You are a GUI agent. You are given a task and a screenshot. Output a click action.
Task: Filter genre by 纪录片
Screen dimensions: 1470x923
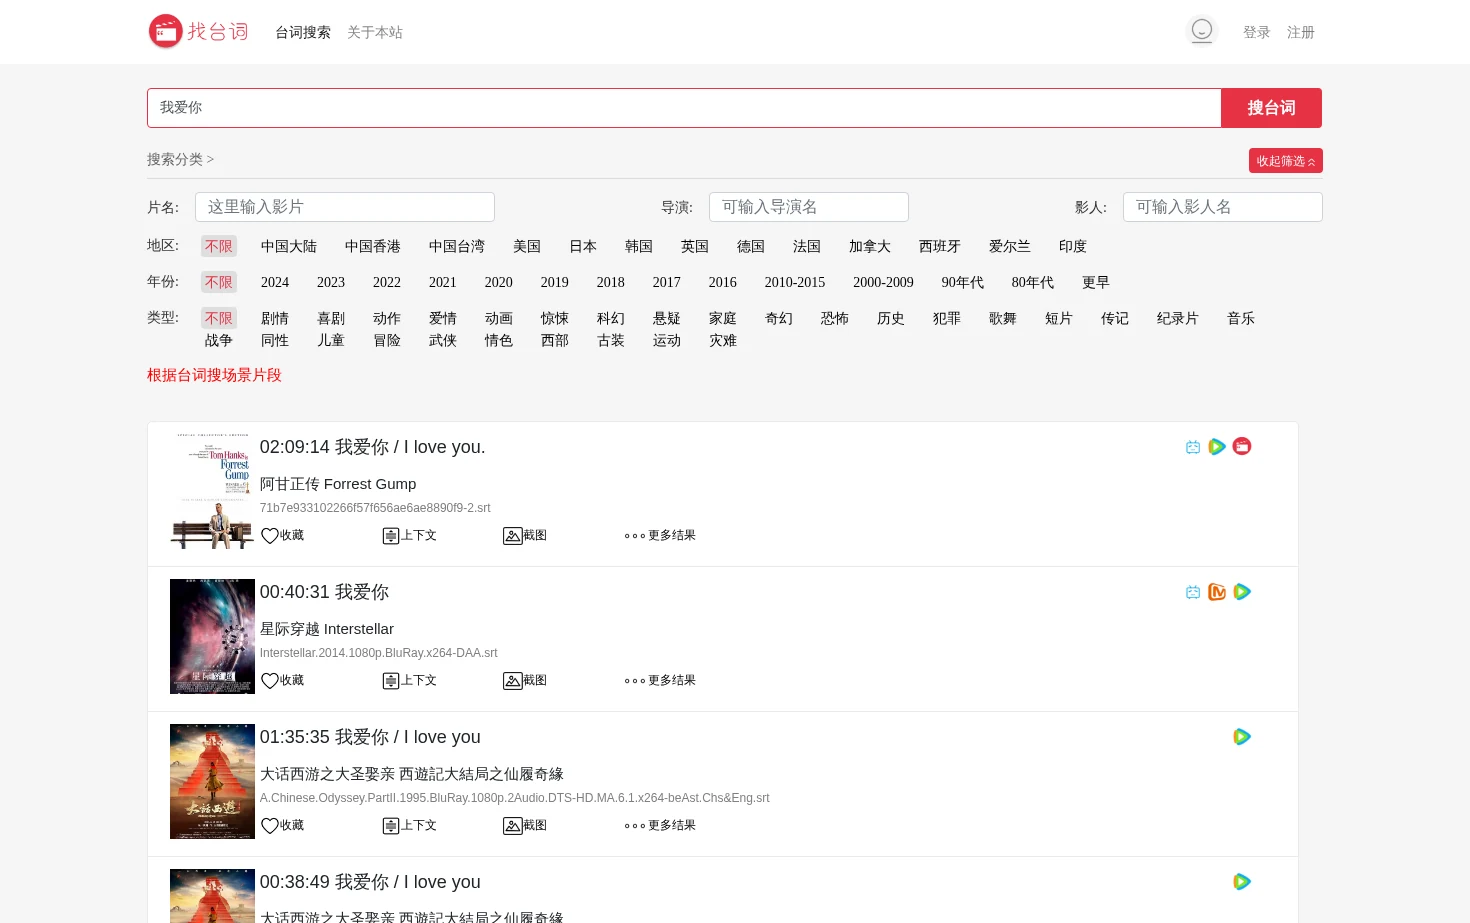pyautogui.click(x=1178, y=318)
